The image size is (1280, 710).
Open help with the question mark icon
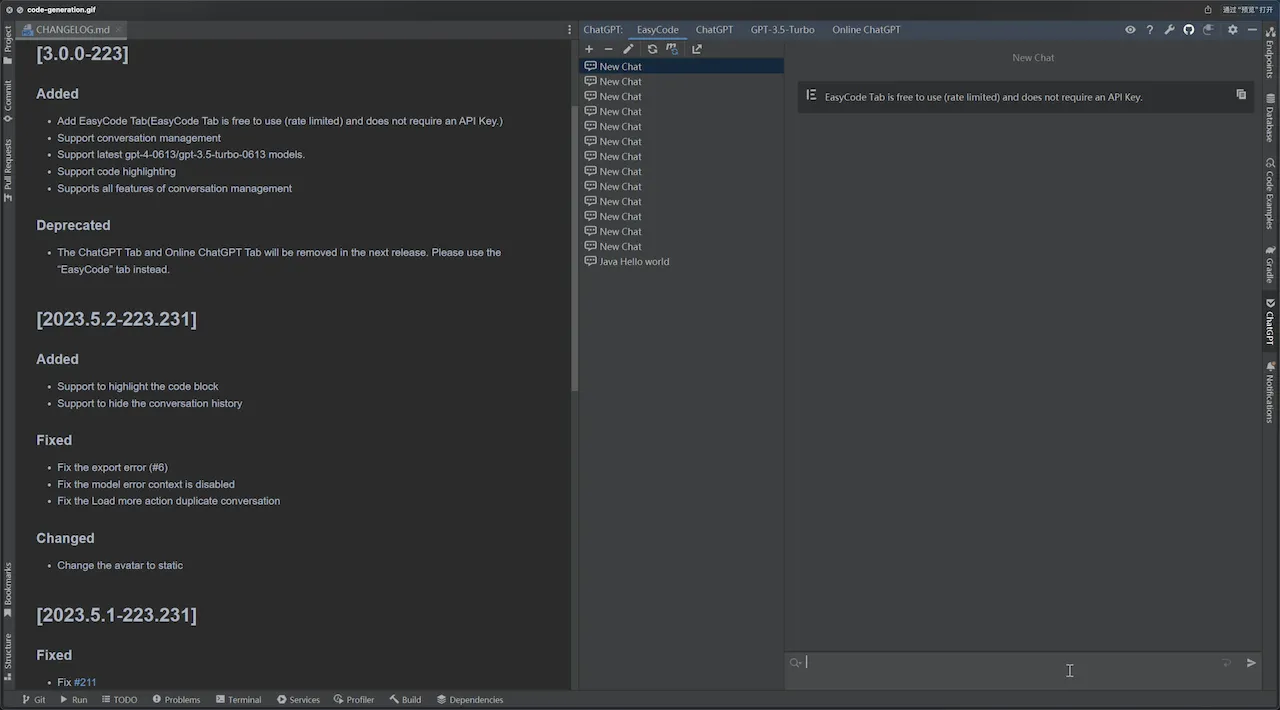click(1149, 30)
